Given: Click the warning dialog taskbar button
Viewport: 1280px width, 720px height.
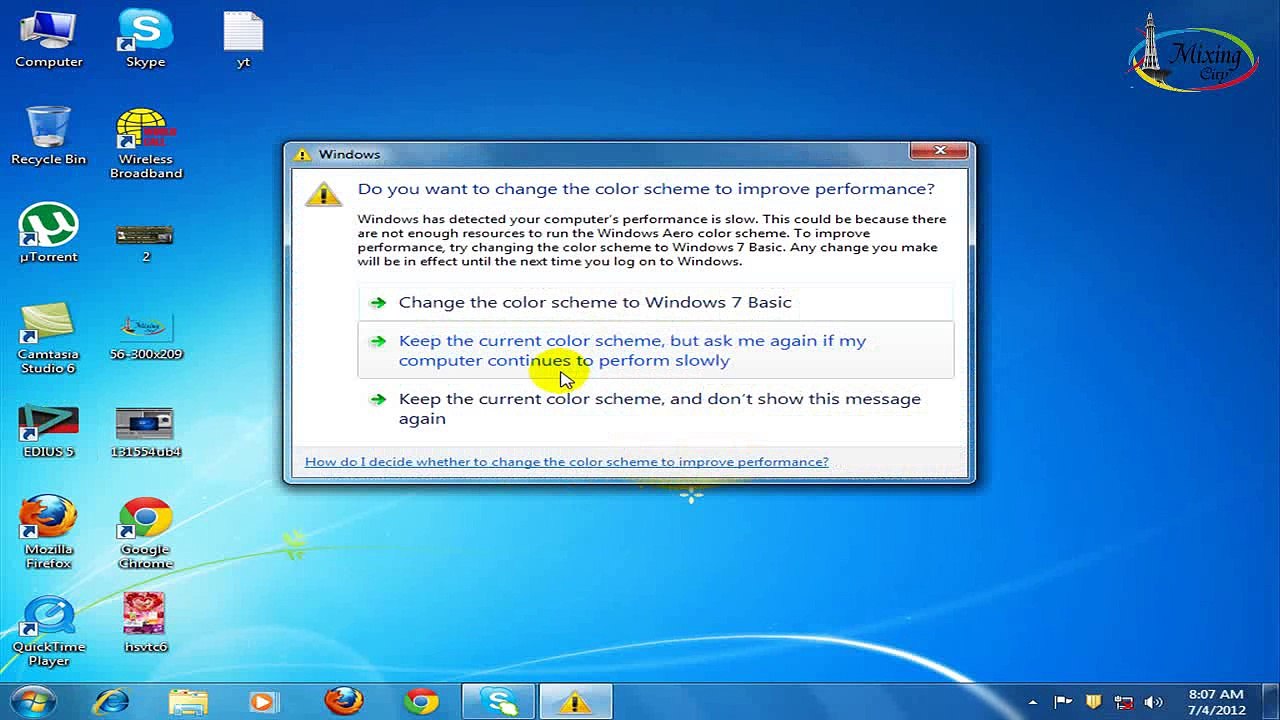Looking at the screenshot, I should pyautogui.click(x=576, y=701).
